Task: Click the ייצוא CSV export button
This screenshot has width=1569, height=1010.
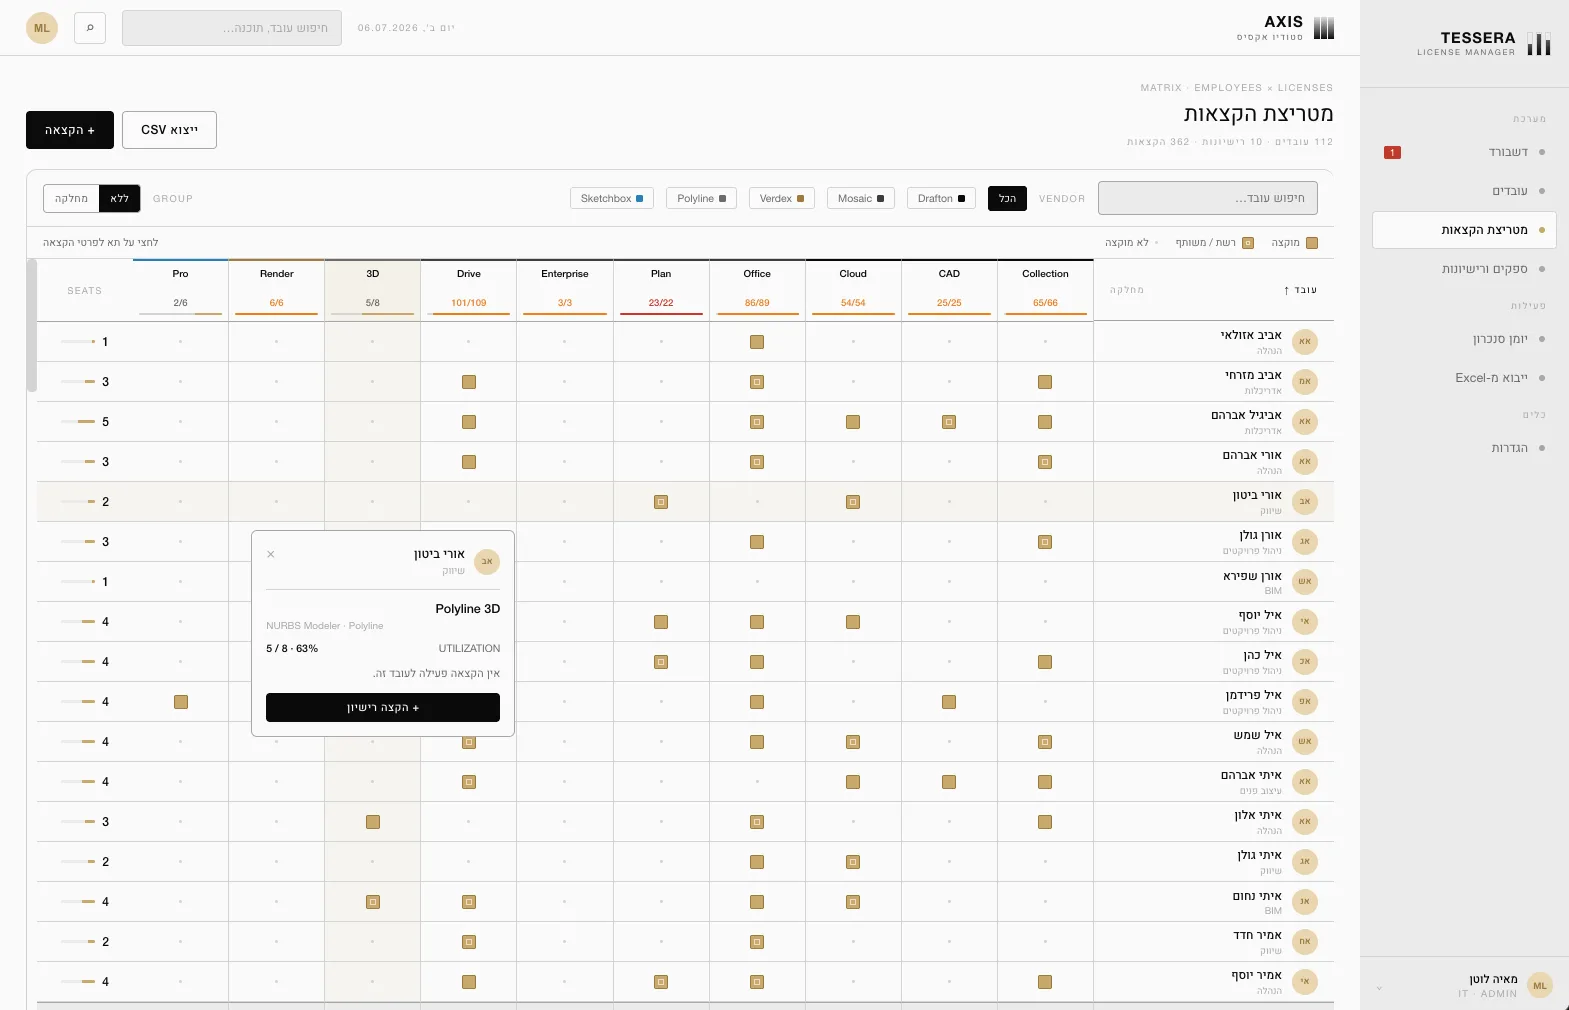Action: point(169,130)
